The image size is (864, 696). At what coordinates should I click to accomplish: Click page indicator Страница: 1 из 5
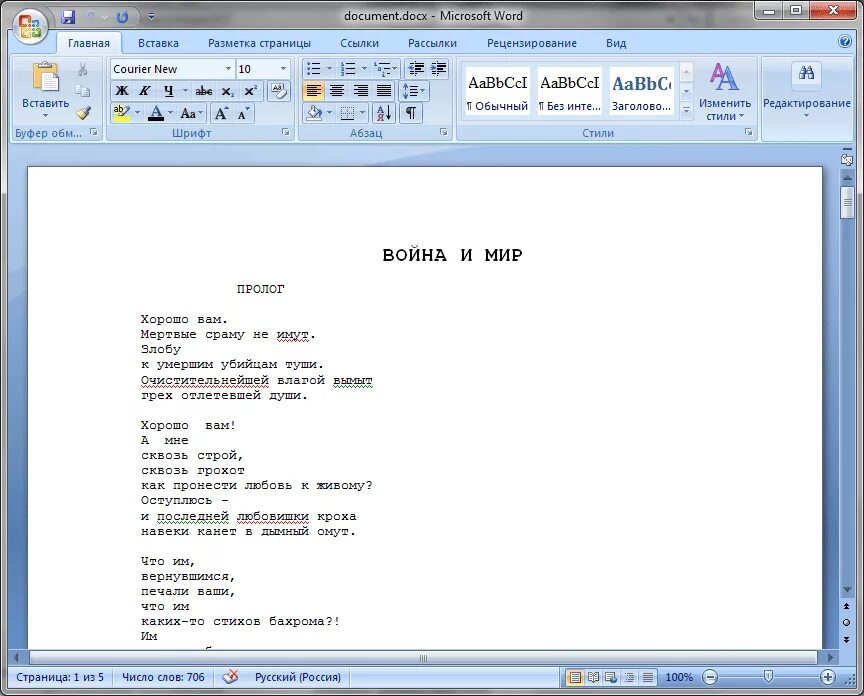tap(60, 677)
